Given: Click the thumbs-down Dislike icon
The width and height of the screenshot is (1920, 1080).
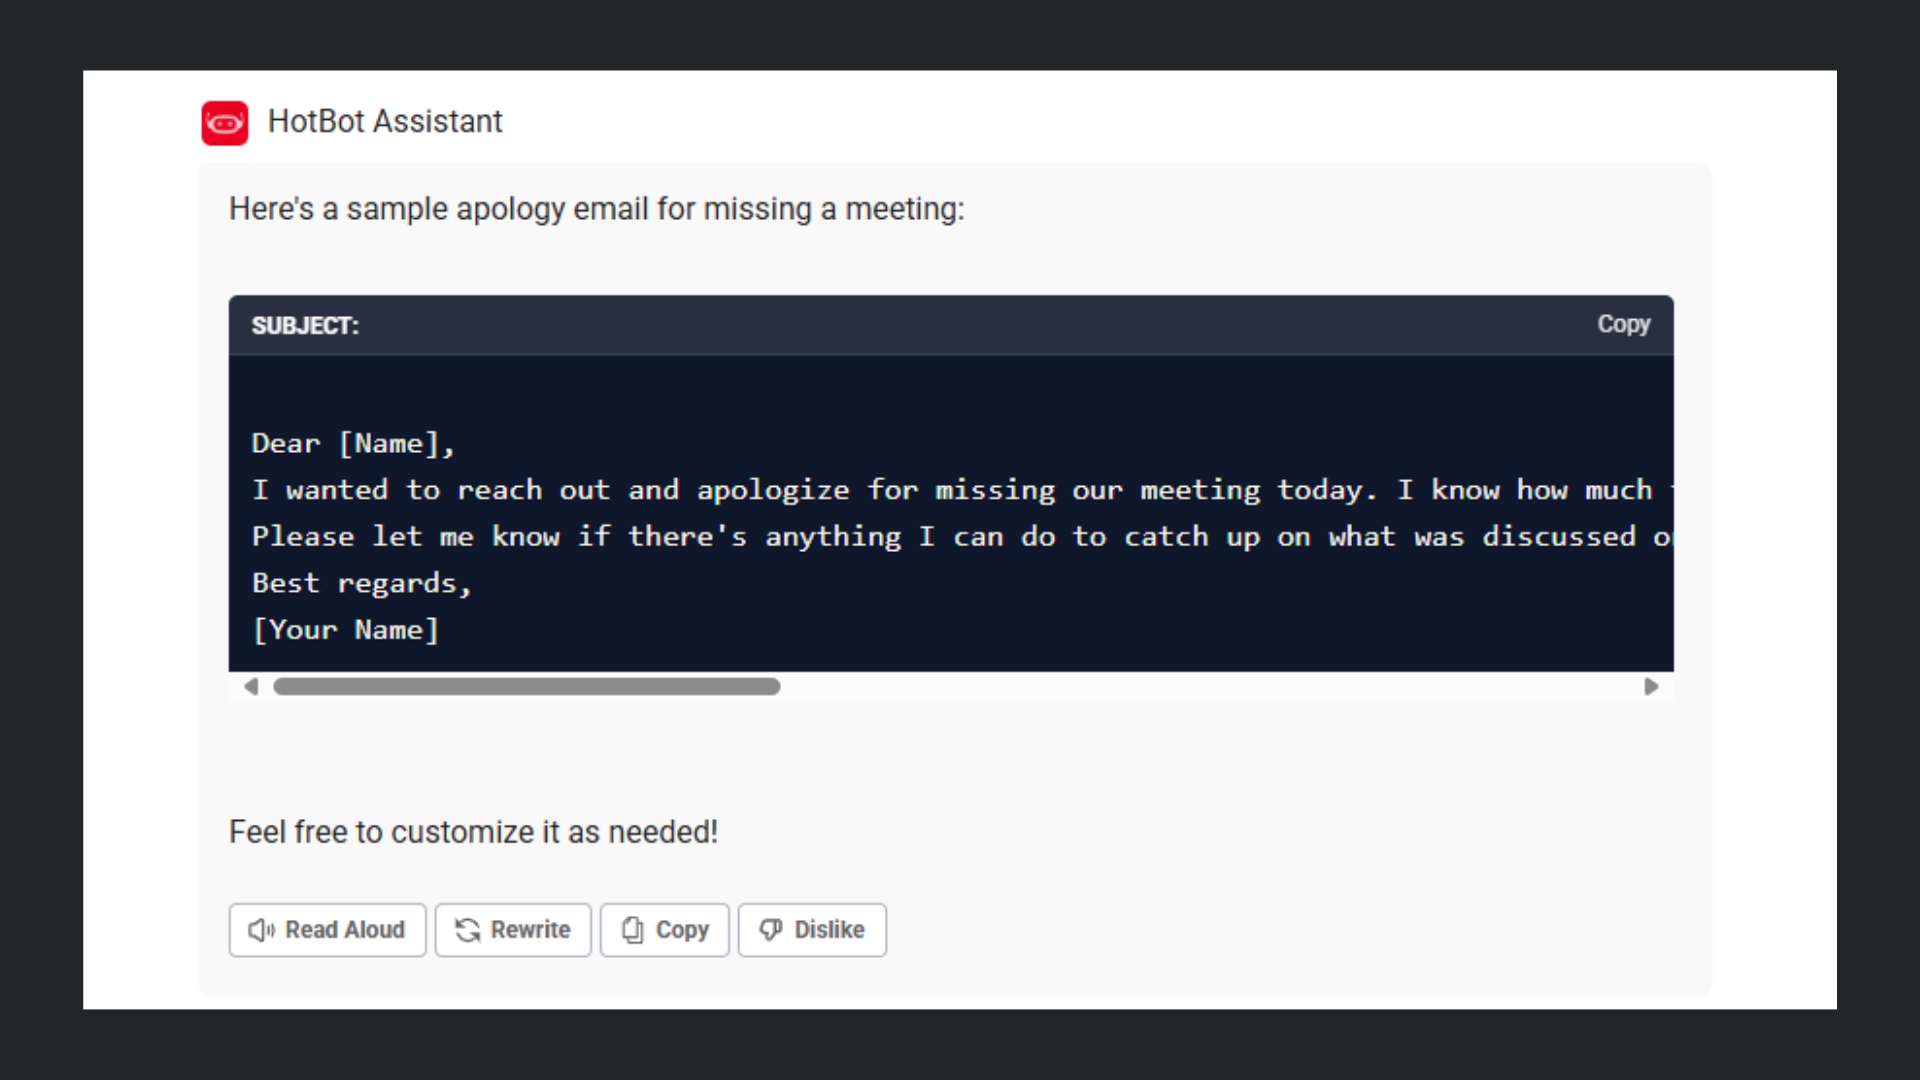Looking at the screenshot, I should (x=771, y=930).
